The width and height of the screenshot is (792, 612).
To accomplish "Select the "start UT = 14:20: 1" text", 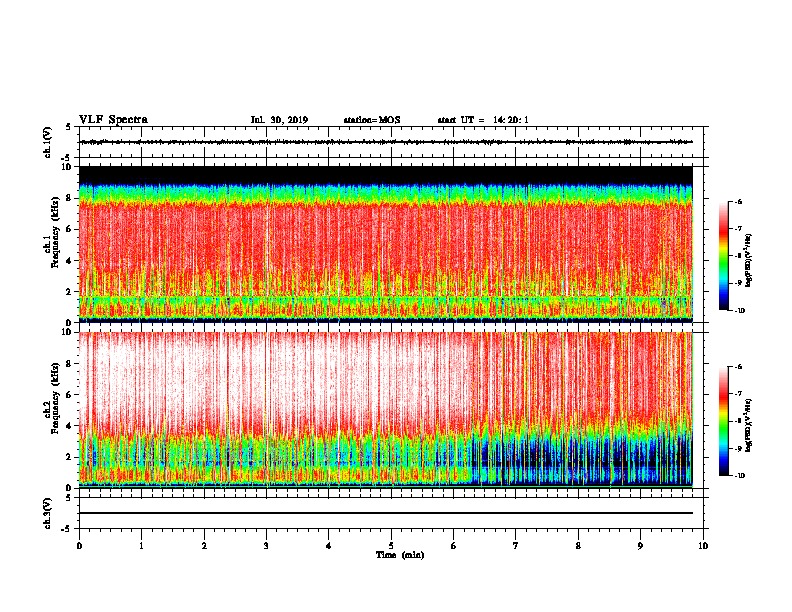I will (483, 120).
